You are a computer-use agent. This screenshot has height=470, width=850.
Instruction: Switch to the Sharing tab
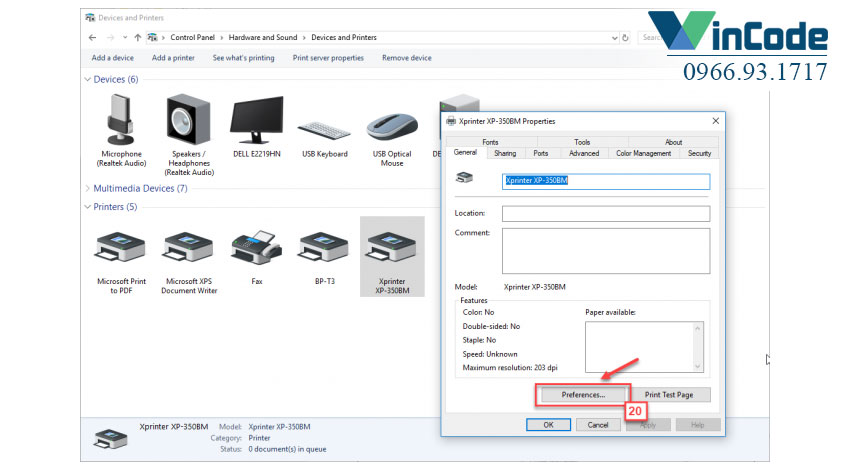505,153
